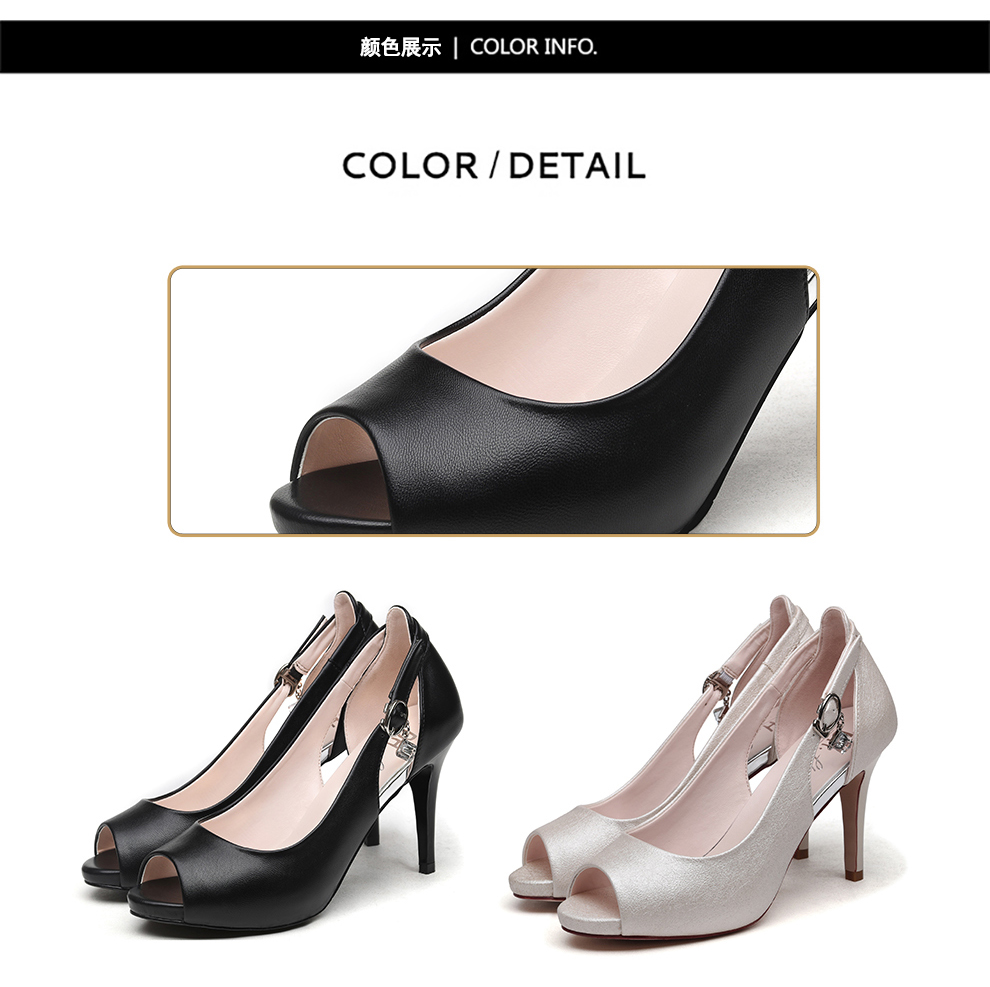The image size is (990, 987).
Task: Click the word COLOR in the heading
Action: (x=410, y=165)
